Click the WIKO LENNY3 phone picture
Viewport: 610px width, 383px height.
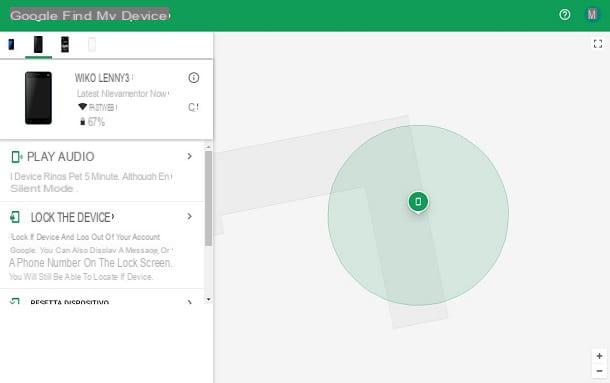38,98
